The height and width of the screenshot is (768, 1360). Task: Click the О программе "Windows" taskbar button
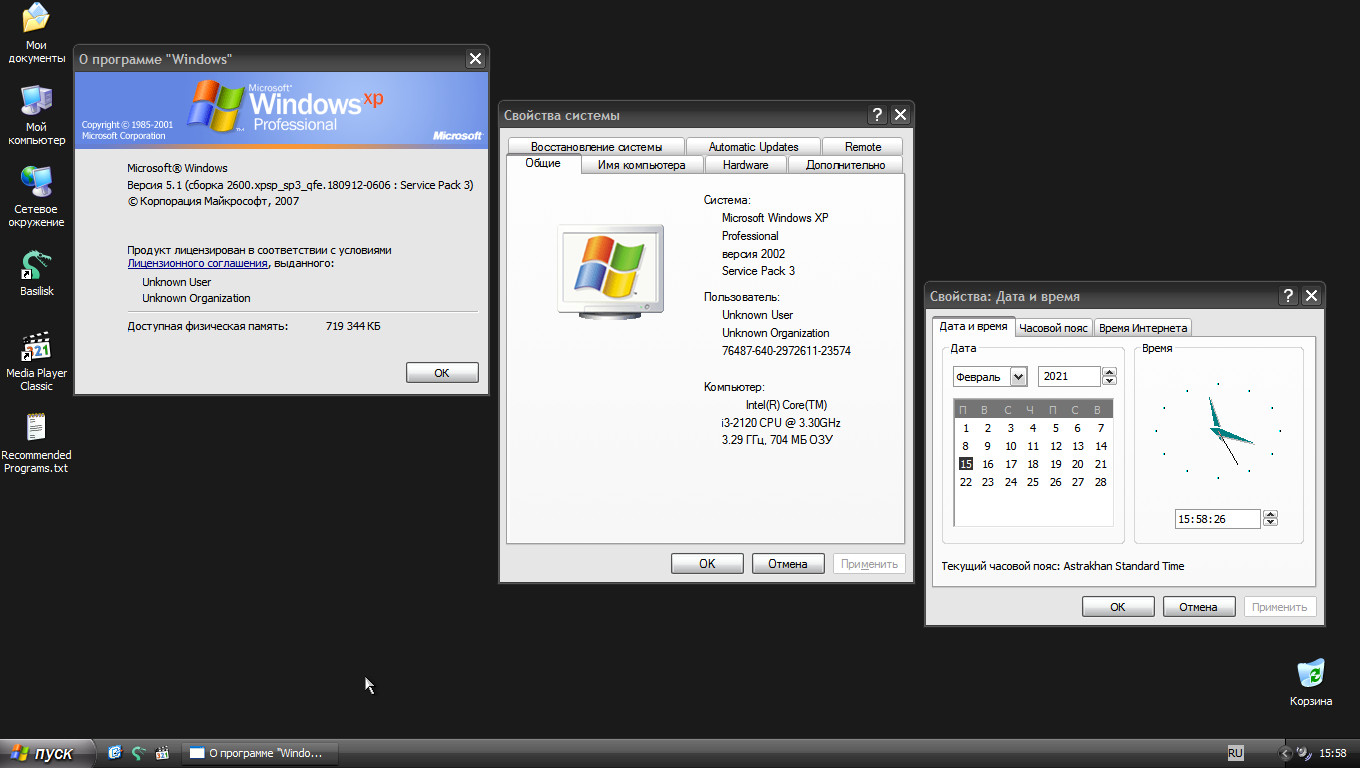(x=260, y=753)
